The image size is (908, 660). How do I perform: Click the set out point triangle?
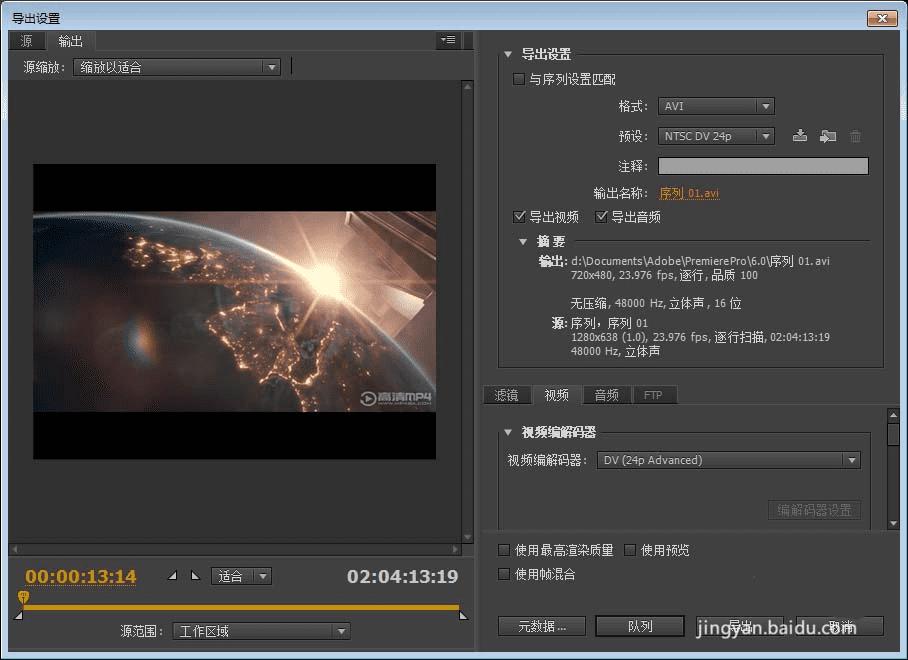click(195, 576)
